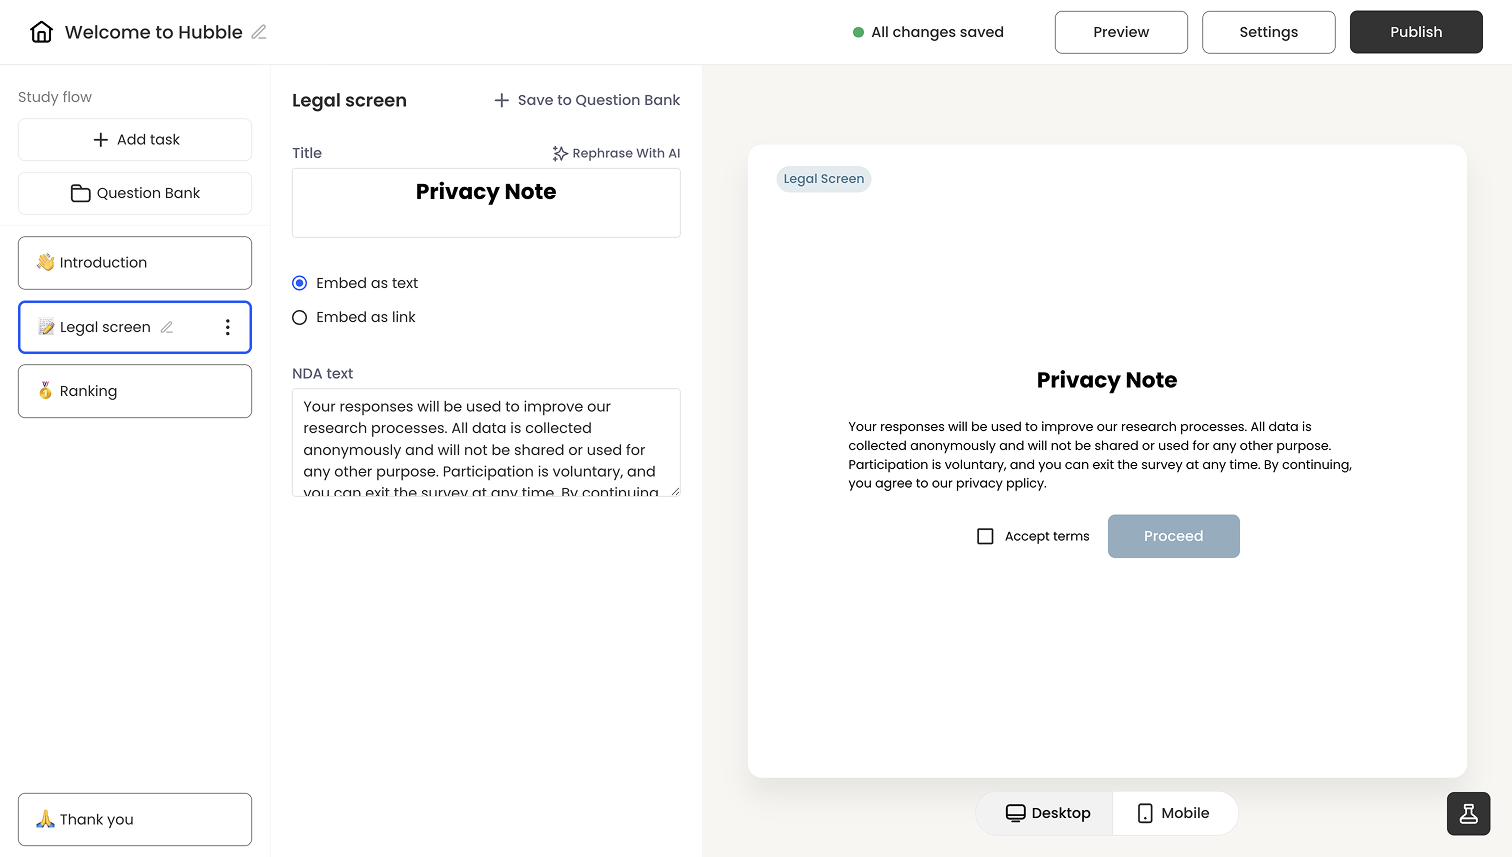This screenshot has height=857, width=1512.
Task: Click inside the NDA text field
Action: coord(486,442)
